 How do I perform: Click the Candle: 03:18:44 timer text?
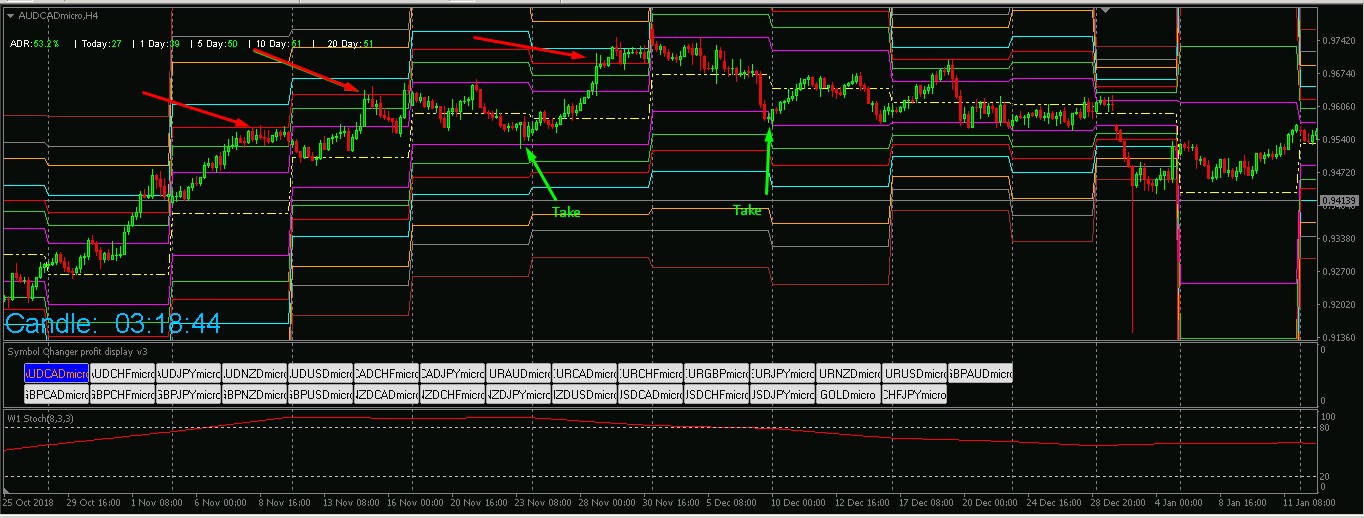point(113,323)
